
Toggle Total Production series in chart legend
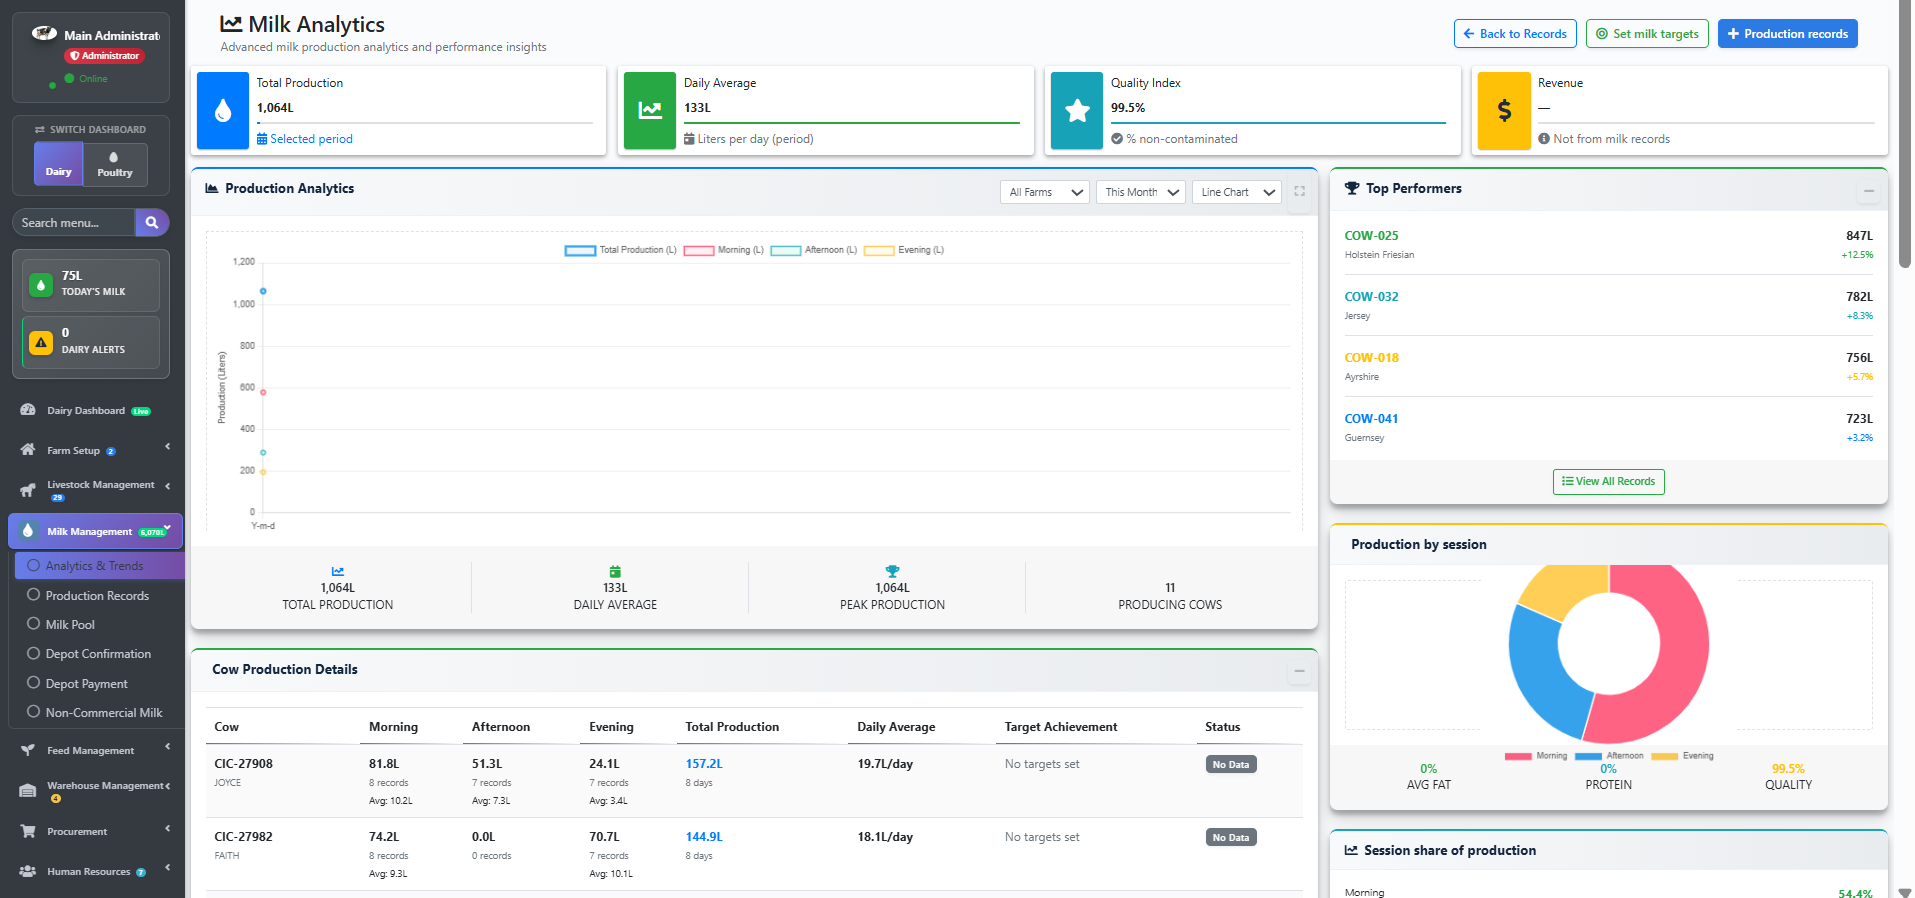pos(620,250)
